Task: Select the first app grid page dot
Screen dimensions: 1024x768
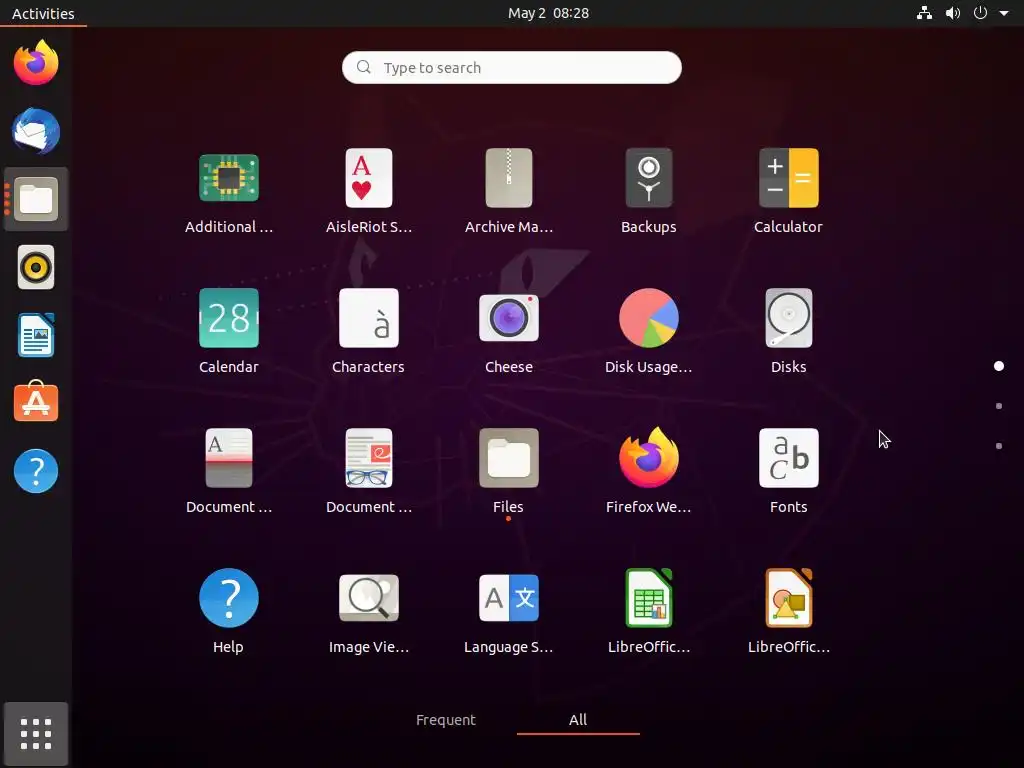Action: coord(999,366)
